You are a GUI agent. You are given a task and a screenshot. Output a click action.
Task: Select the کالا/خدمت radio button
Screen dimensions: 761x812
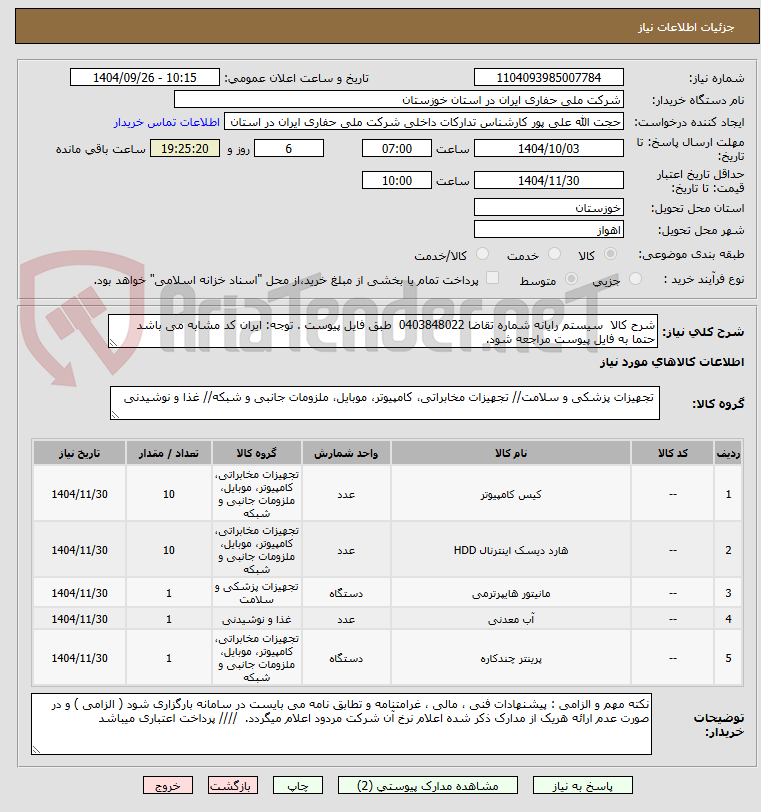(482, 254)
